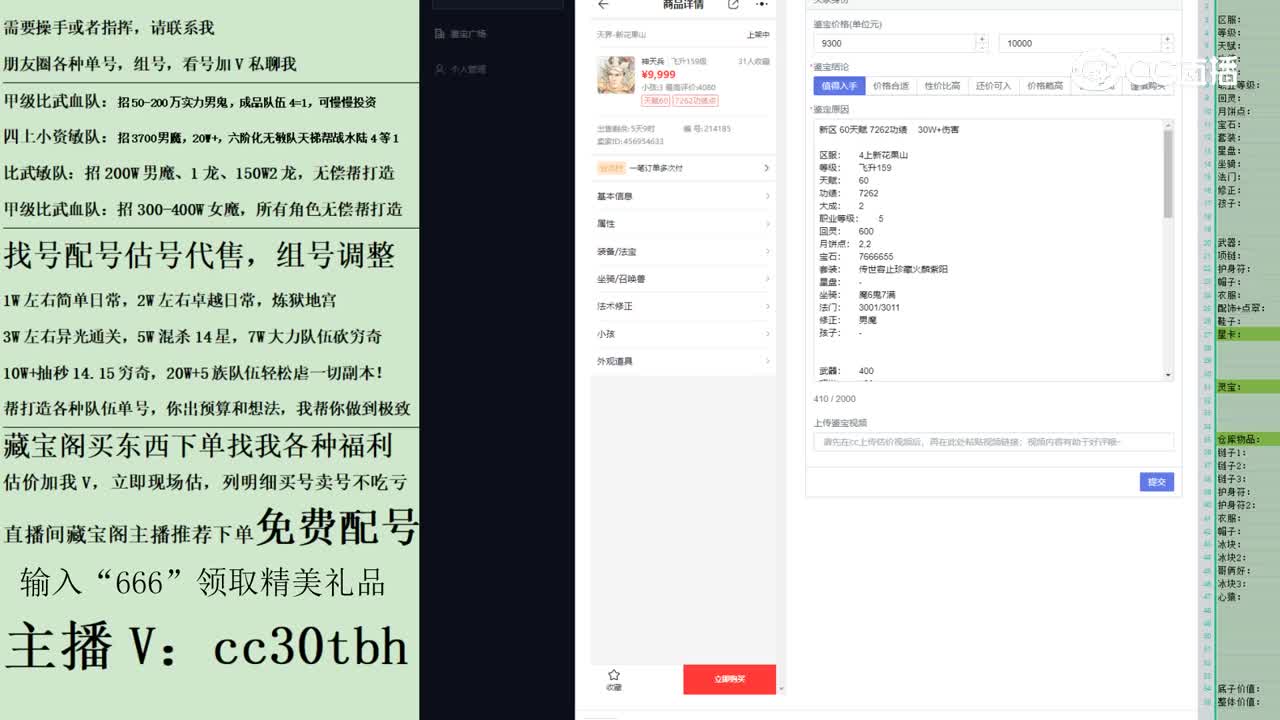Expand the 属性 section
Viewport: 1280px width, 720px height.
(x=683, y=224)
